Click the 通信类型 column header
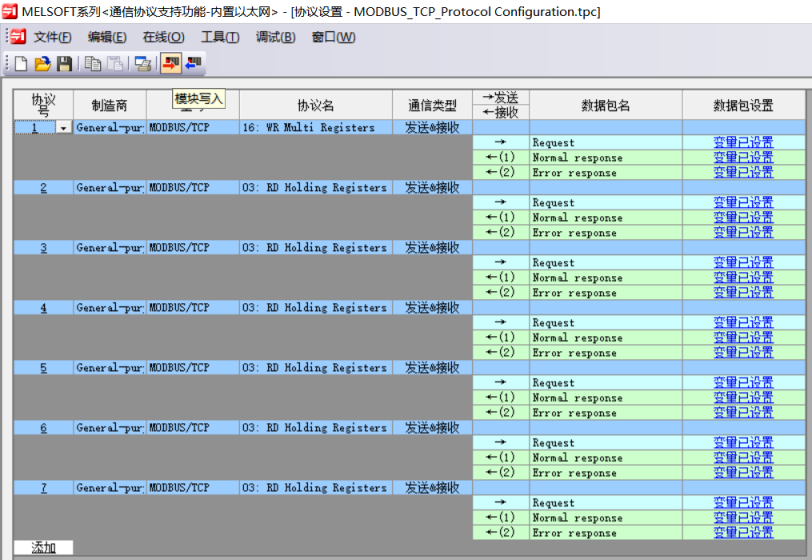This screenshot has width=812, height=560. click(x=432, y=105)
